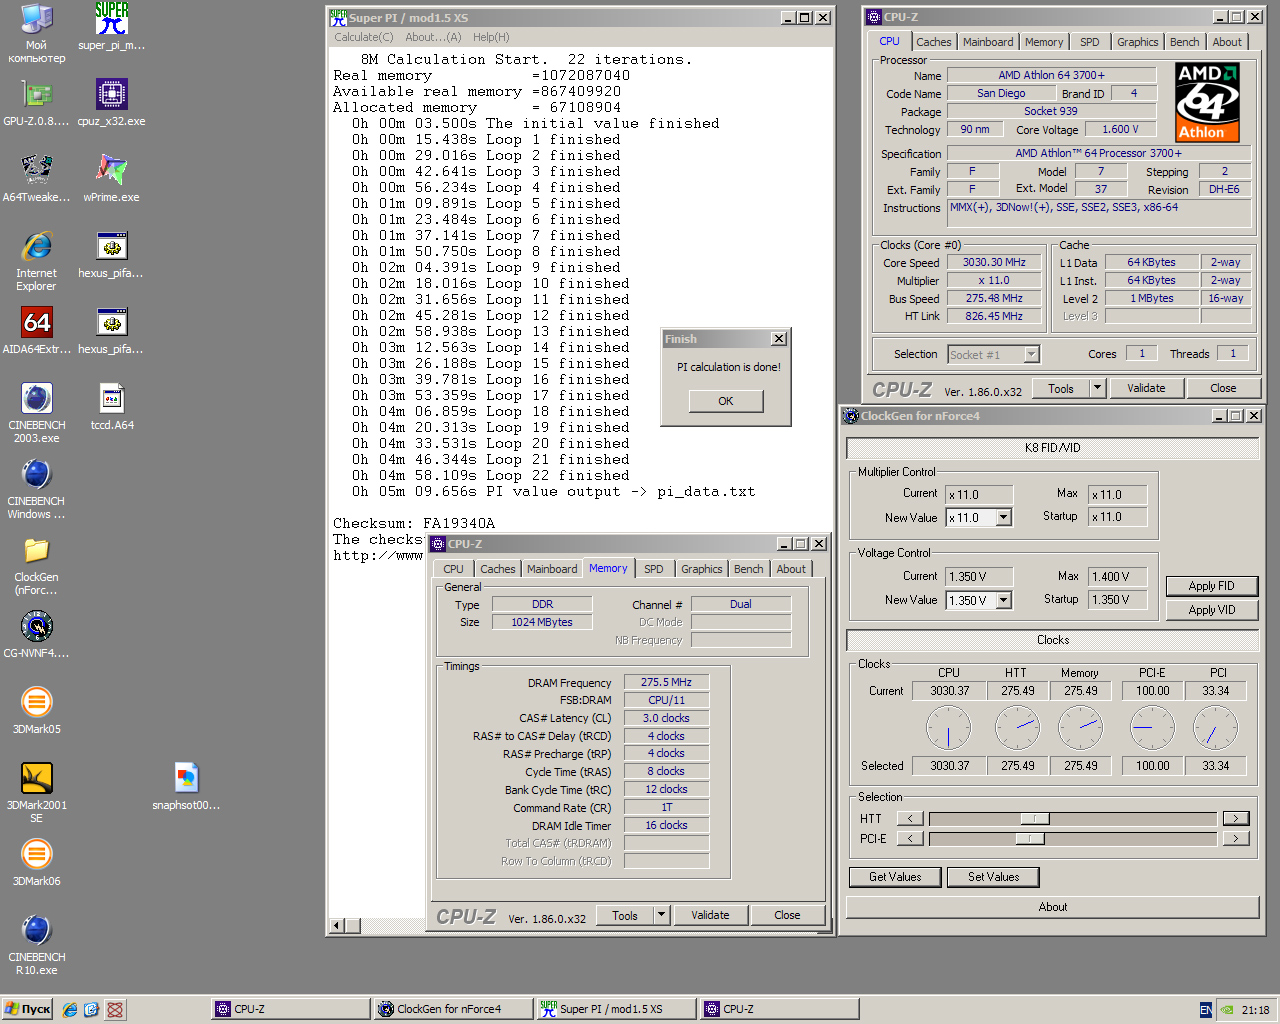The width and height of the screenshot is (1280, 1024).
Task: Open the GPU-Z desktop icon
Action: pyautogui.click(x=37, y=96)
